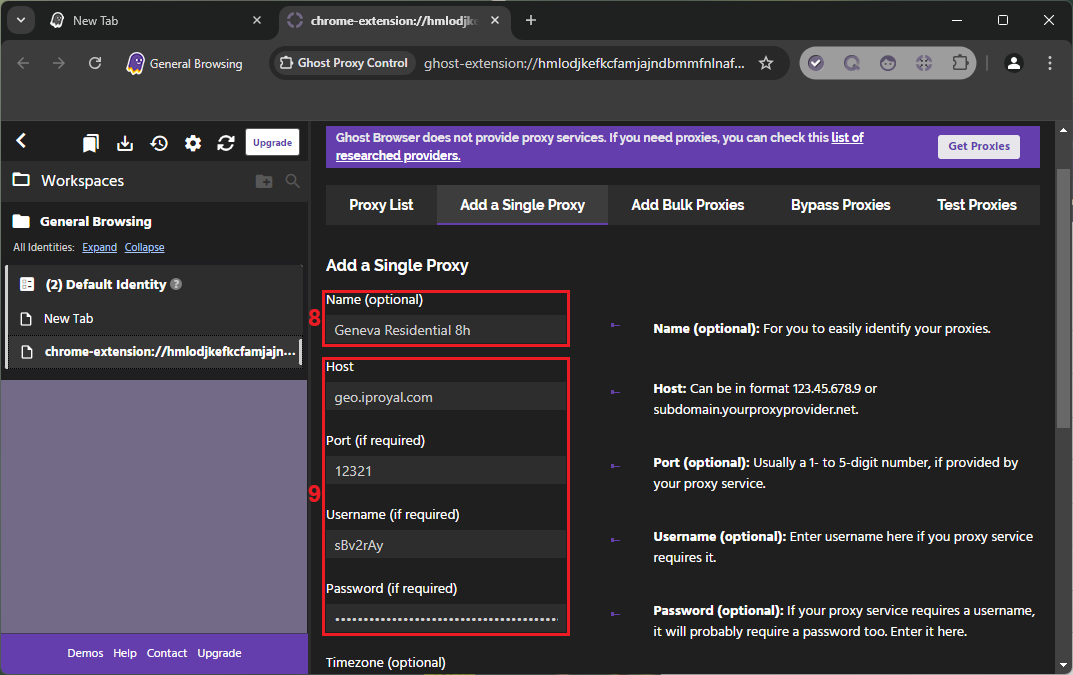Open the General Browsing ghost identity button
The image size is (1073, 675).
(184, 63)
